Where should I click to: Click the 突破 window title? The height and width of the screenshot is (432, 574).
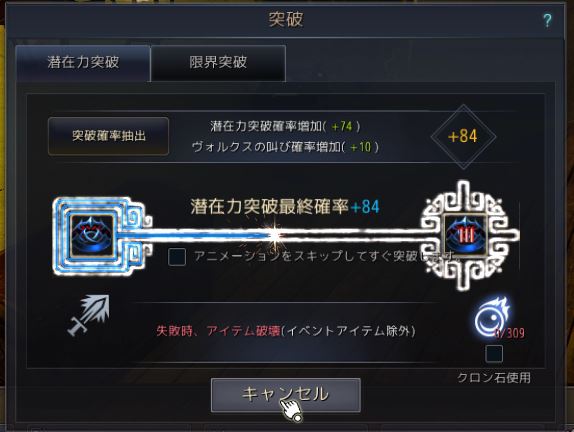point(286,19)
